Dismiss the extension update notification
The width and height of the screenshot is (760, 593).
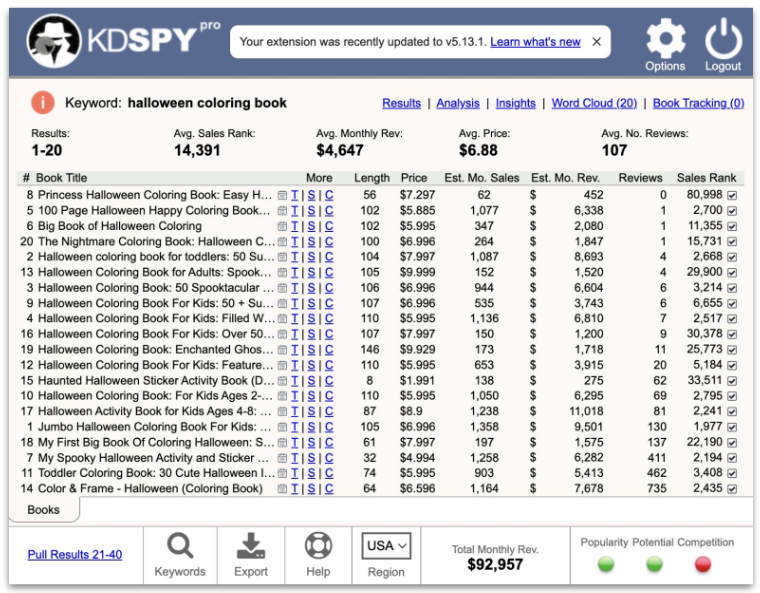(x=597, y=42)
